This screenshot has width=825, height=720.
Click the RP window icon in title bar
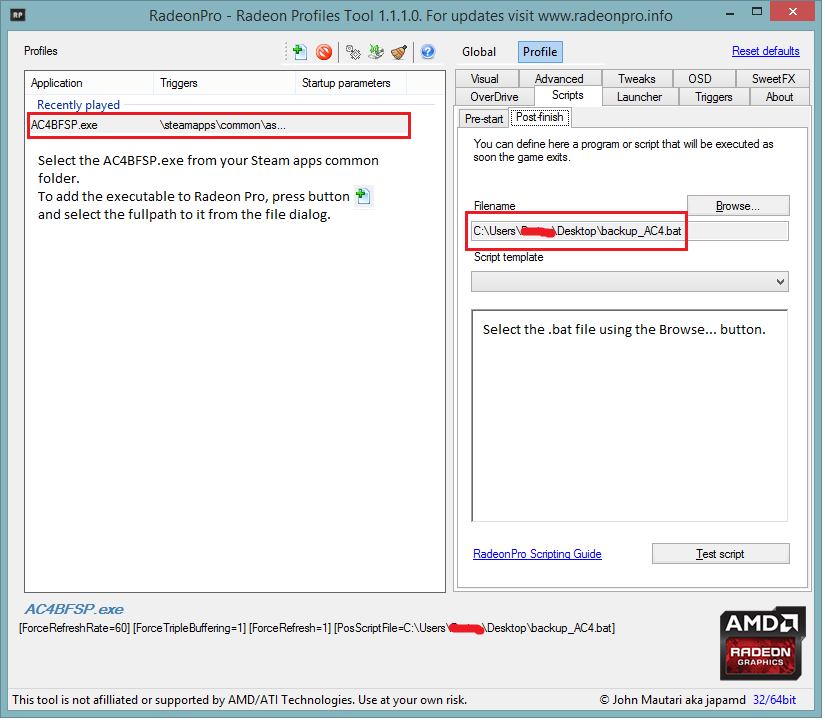click(x=18, y=15)
